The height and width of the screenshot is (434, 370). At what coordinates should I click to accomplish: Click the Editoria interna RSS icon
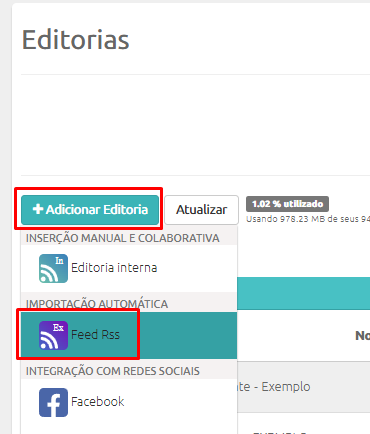point(53,268)
